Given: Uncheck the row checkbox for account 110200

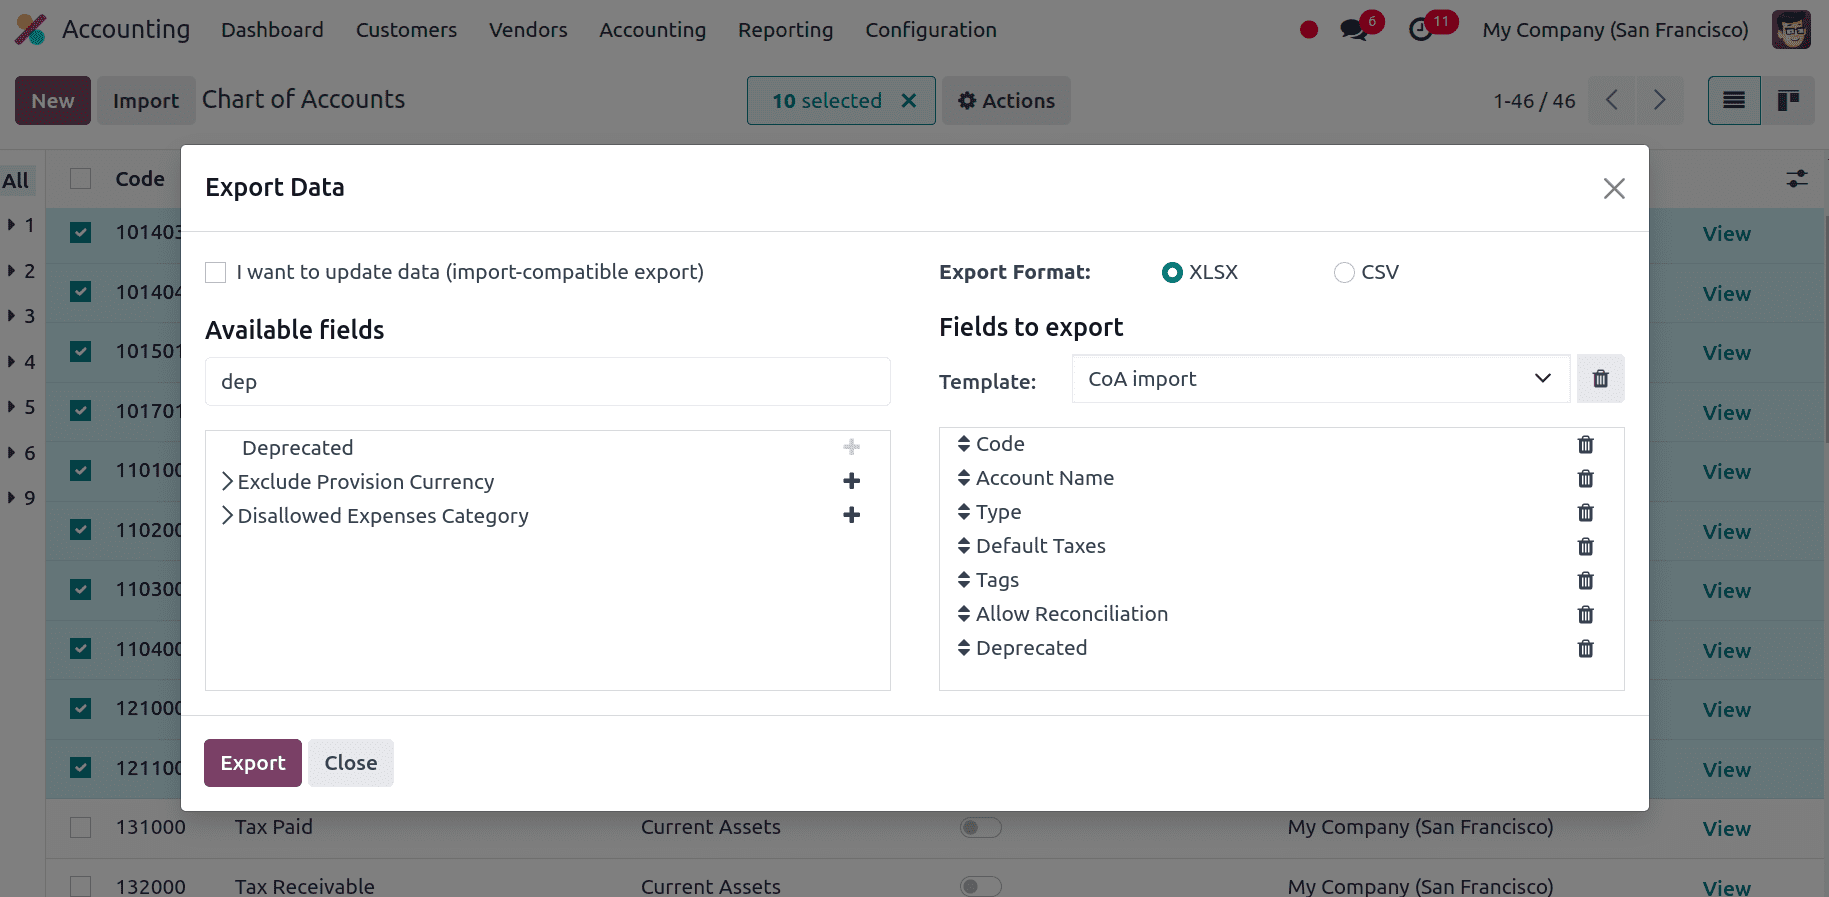Looking at the screenshot, I should coord(81,530).
